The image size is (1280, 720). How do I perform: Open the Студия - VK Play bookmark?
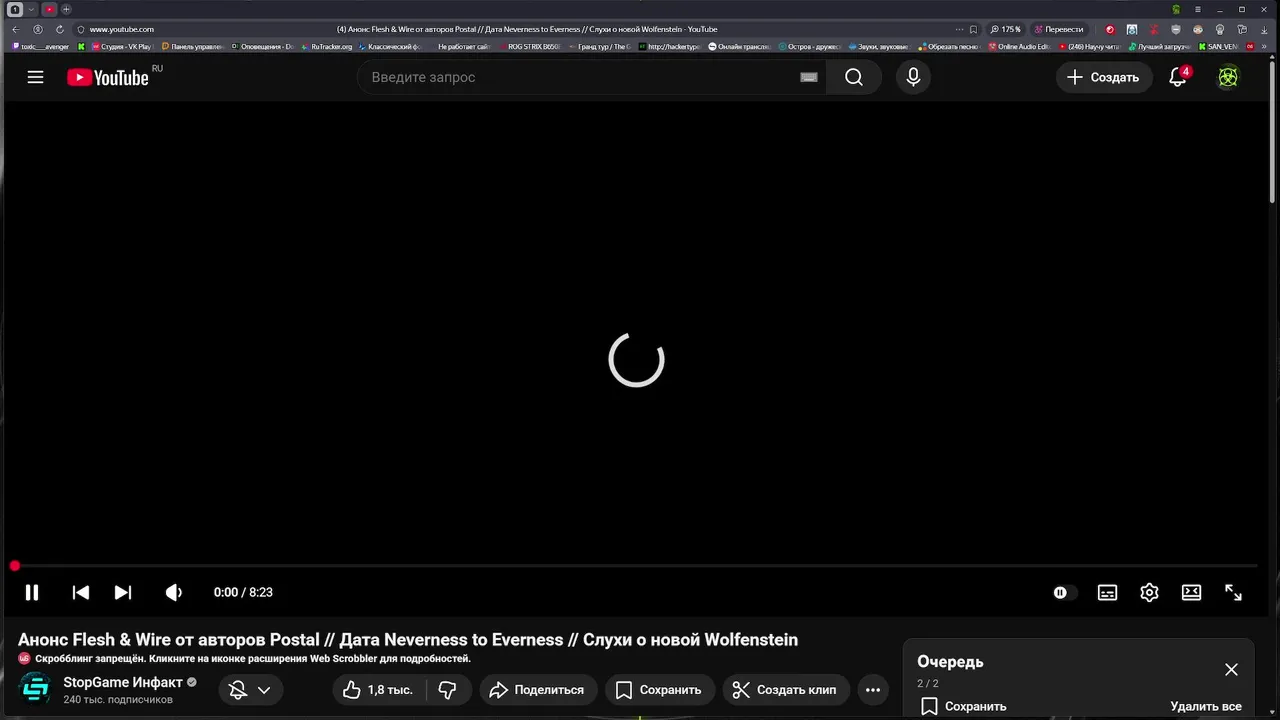(121, 46)
